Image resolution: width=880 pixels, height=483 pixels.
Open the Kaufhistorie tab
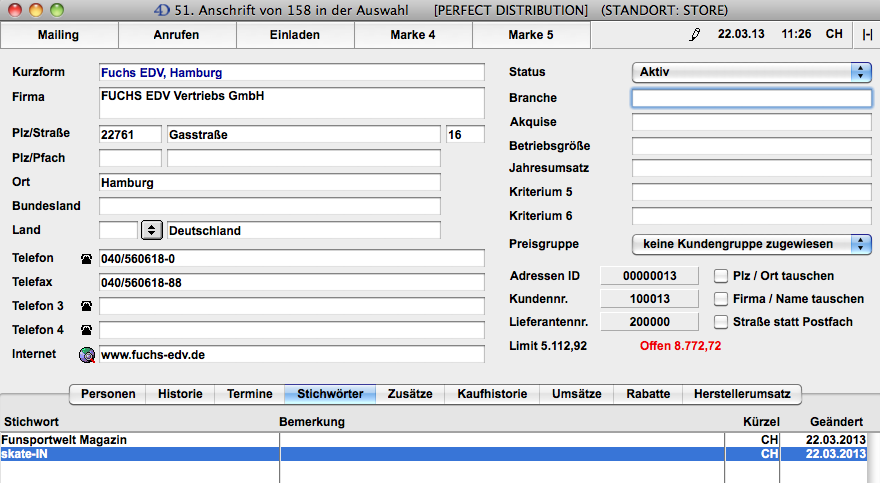click(492, 394)
